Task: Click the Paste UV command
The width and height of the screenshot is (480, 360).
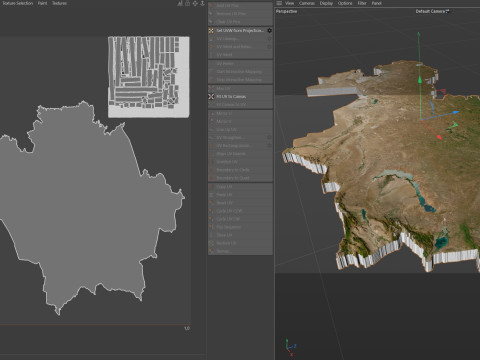Action: coord(240,195)
